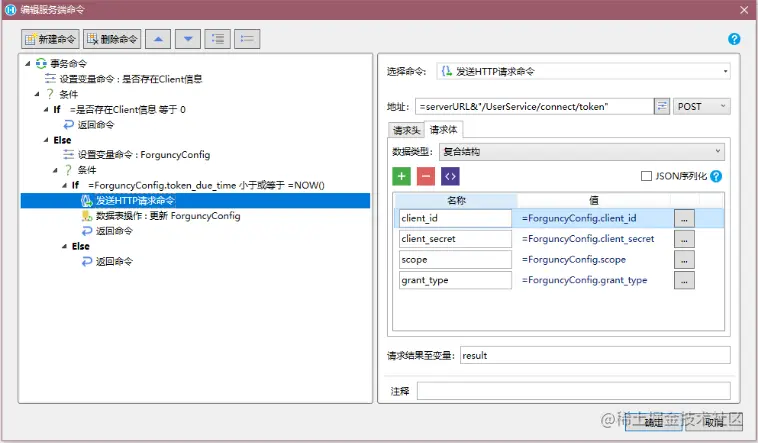Image resolution: width=758 pixels, height=443 pixels.
Task: Click value =ForguncyConfig.grant_type
Action: tap(584, 281)
